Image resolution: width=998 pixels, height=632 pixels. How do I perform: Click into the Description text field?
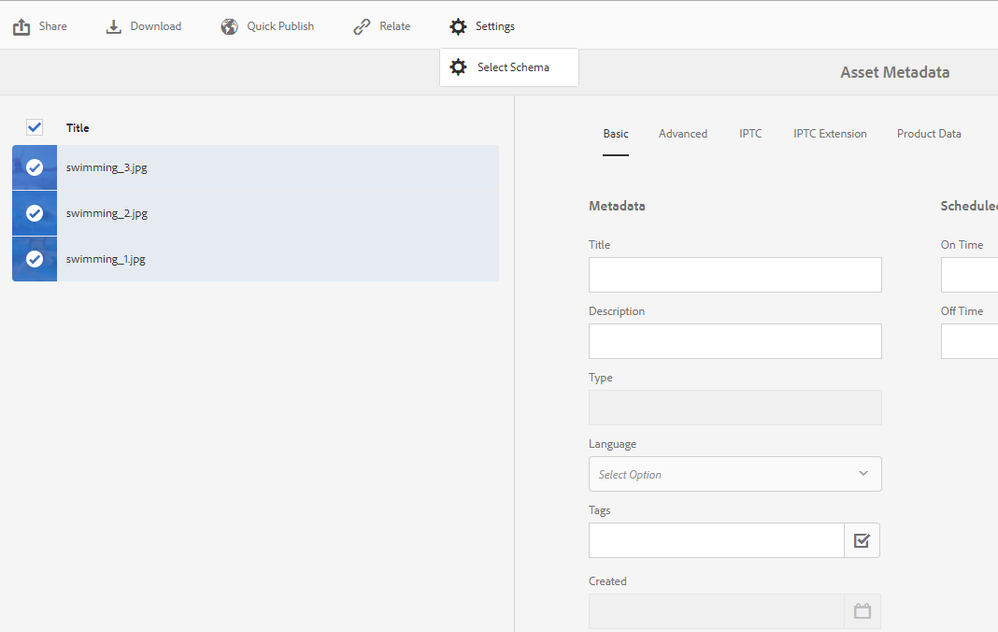coord(735,341)
